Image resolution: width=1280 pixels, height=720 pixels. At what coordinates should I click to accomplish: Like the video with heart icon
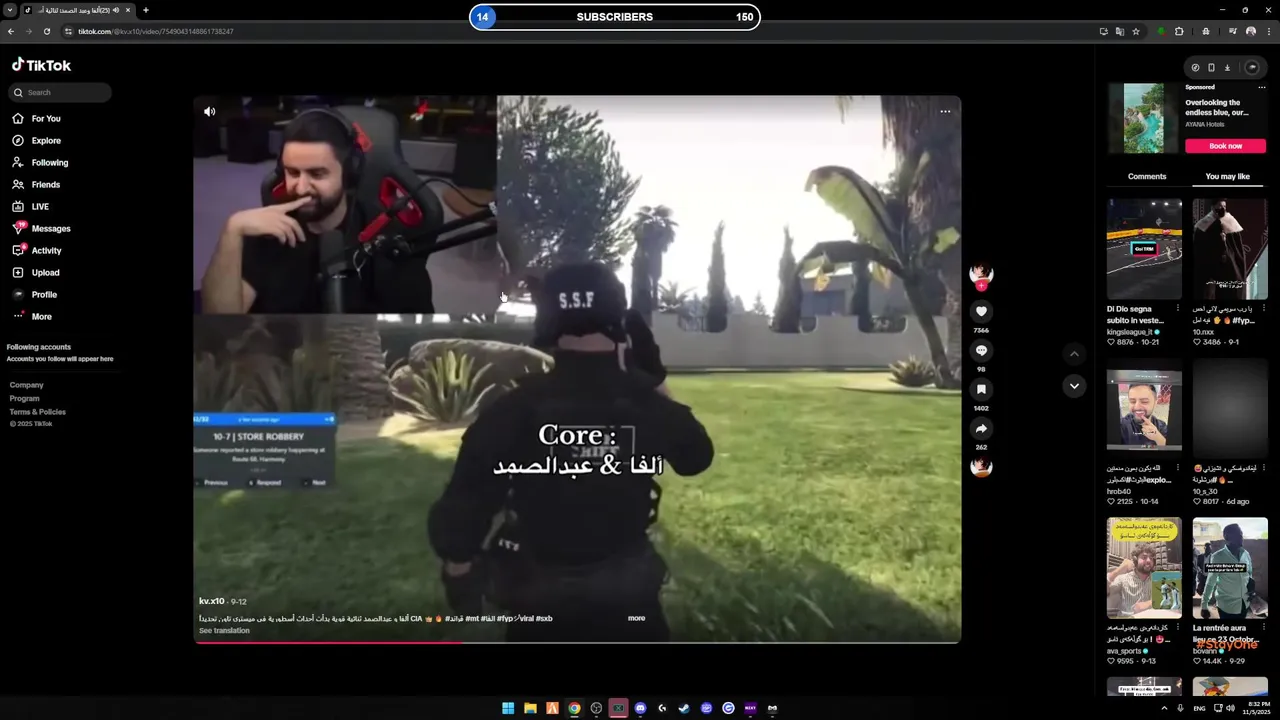[981, 312]
